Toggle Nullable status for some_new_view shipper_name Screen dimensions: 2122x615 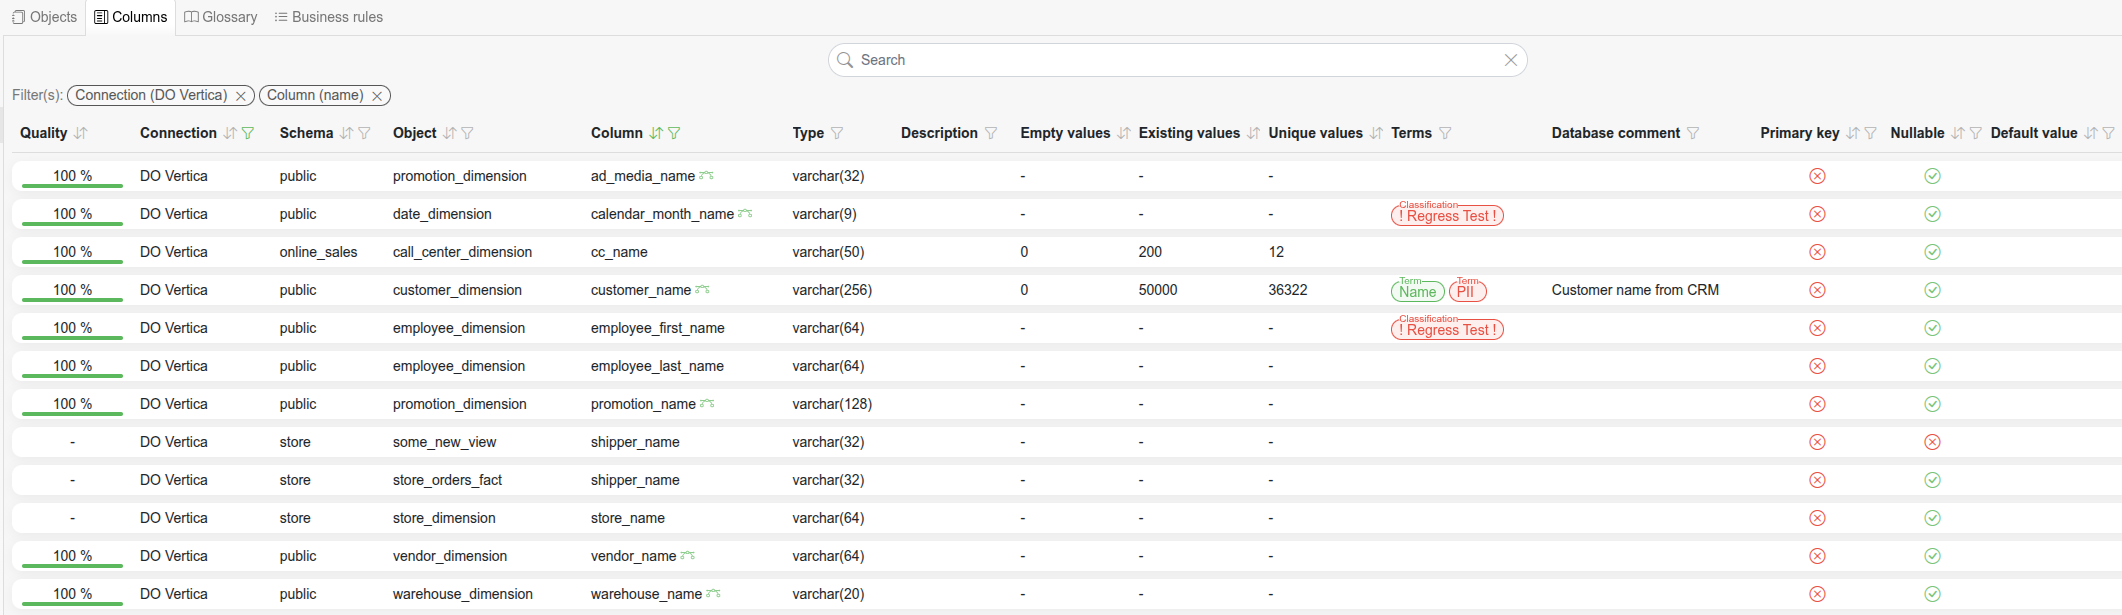tap(1932, 442)
